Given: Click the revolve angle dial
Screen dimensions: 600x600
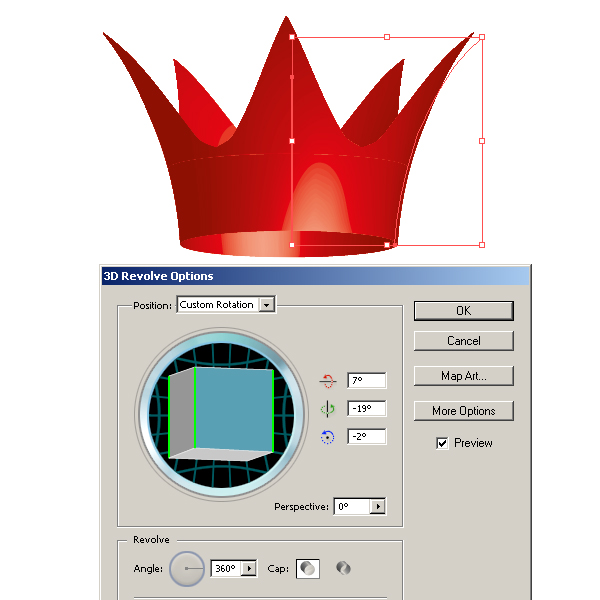Looking at the screenshot, I should (187, 569).
